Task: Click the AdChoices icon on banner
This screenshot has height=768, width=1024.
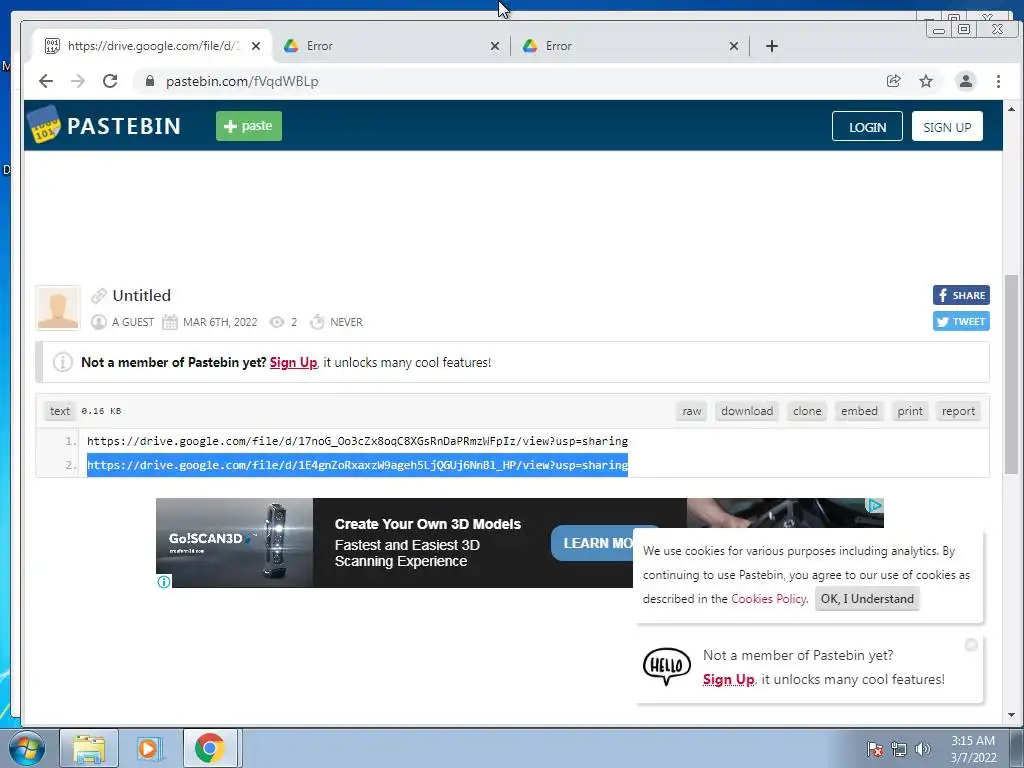Action: [x=875, y=505]
